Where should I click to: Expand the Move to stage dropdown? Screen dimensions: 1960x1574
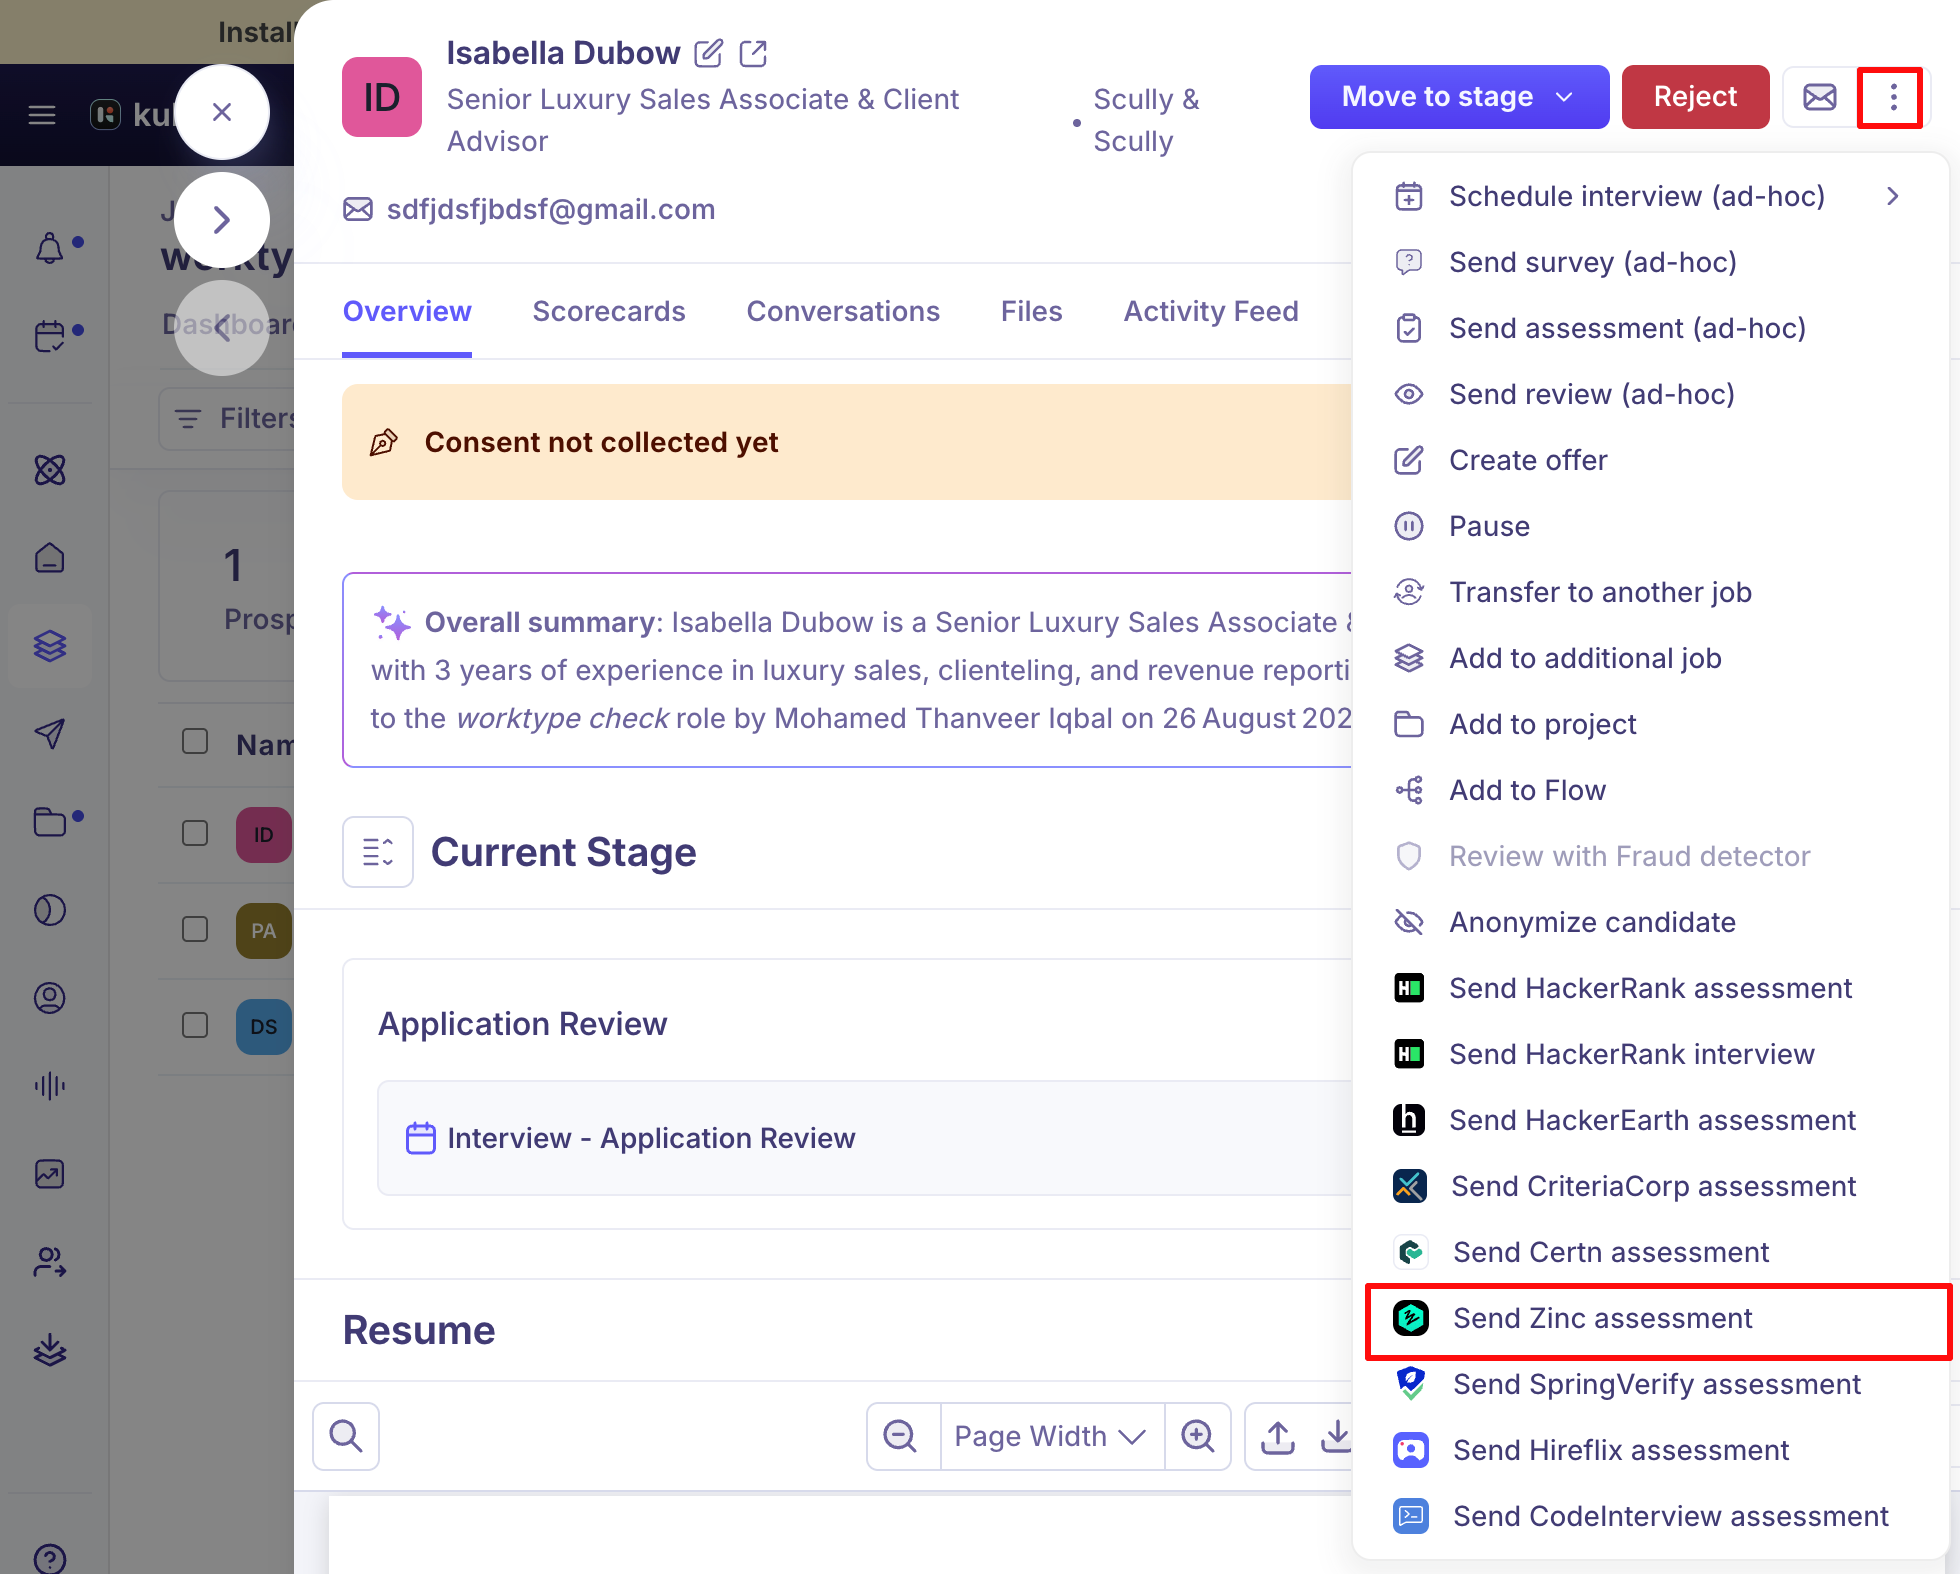[1459, 97]
